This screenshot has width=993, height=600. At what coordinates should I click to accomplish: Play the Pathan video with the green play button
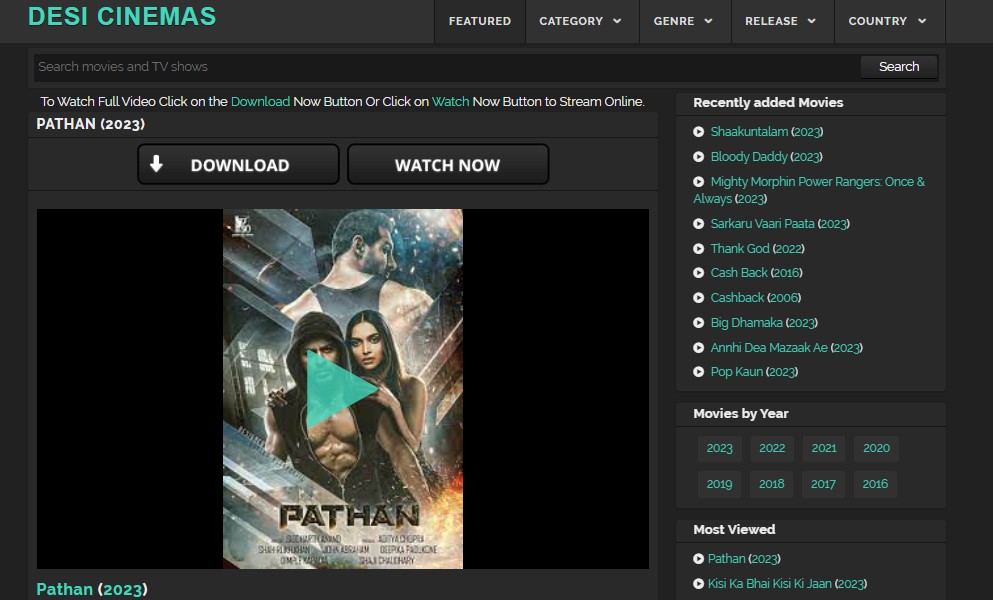click(x=342, y=390)
